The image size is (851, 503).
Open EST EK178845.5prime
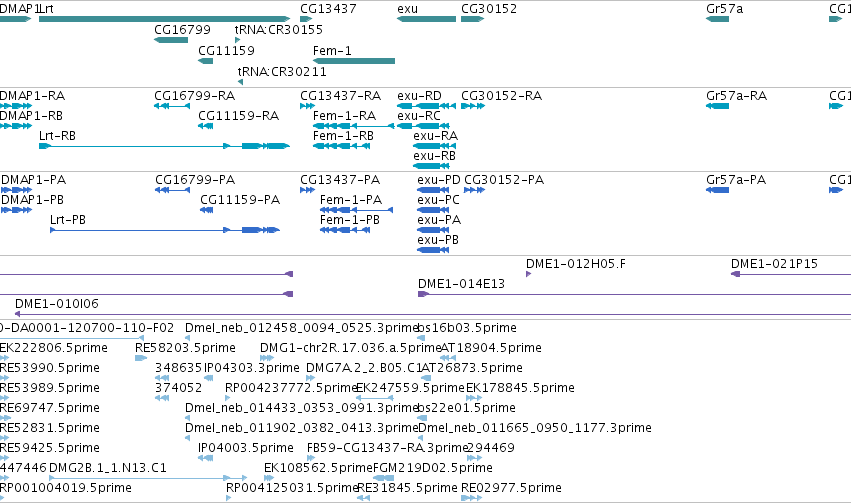[520, 389]
